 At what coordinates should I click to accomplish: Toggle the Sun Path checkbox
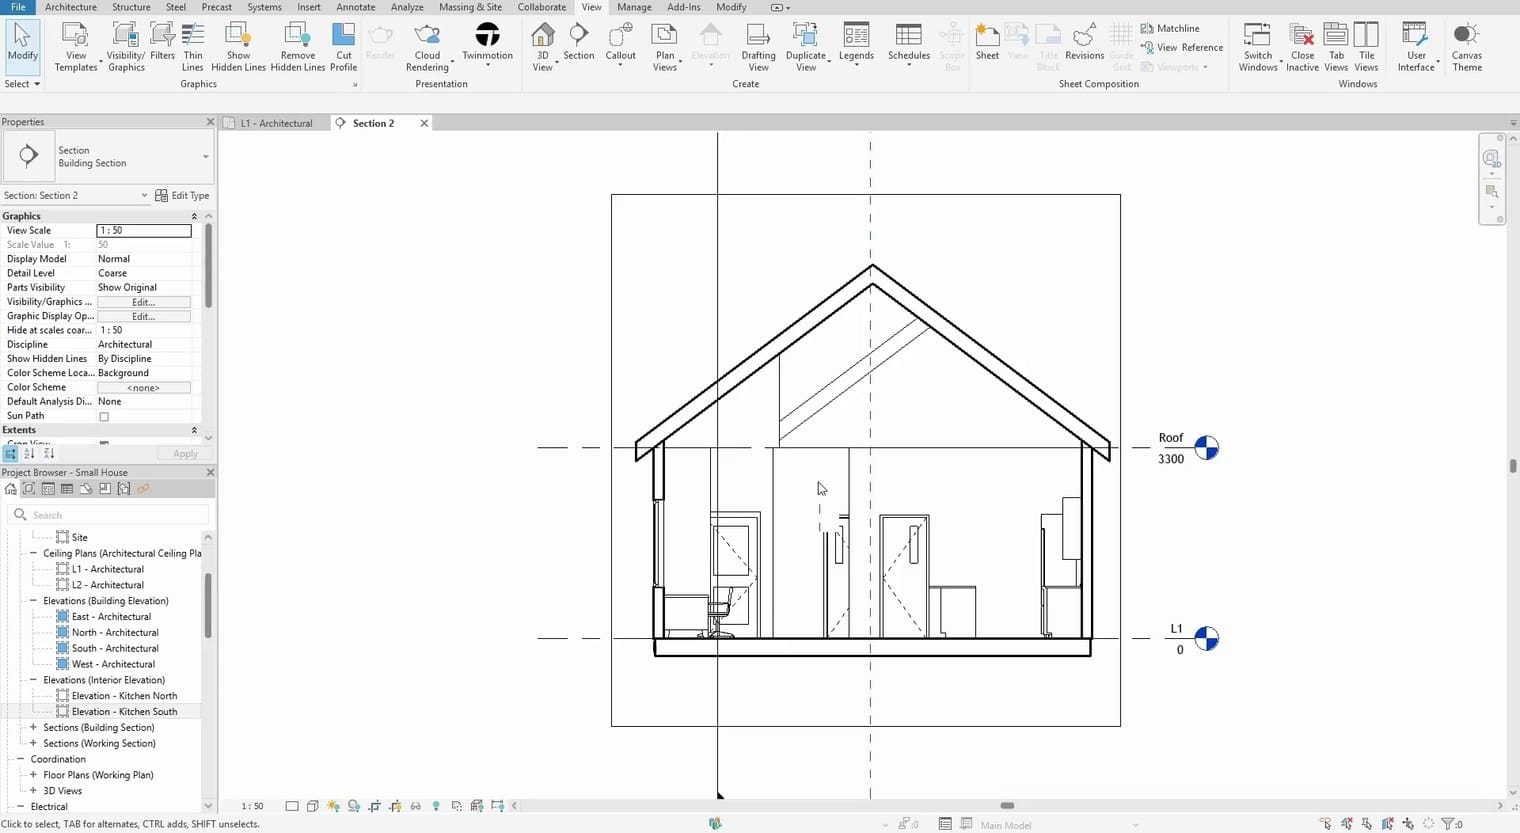[x=104, y=416]
